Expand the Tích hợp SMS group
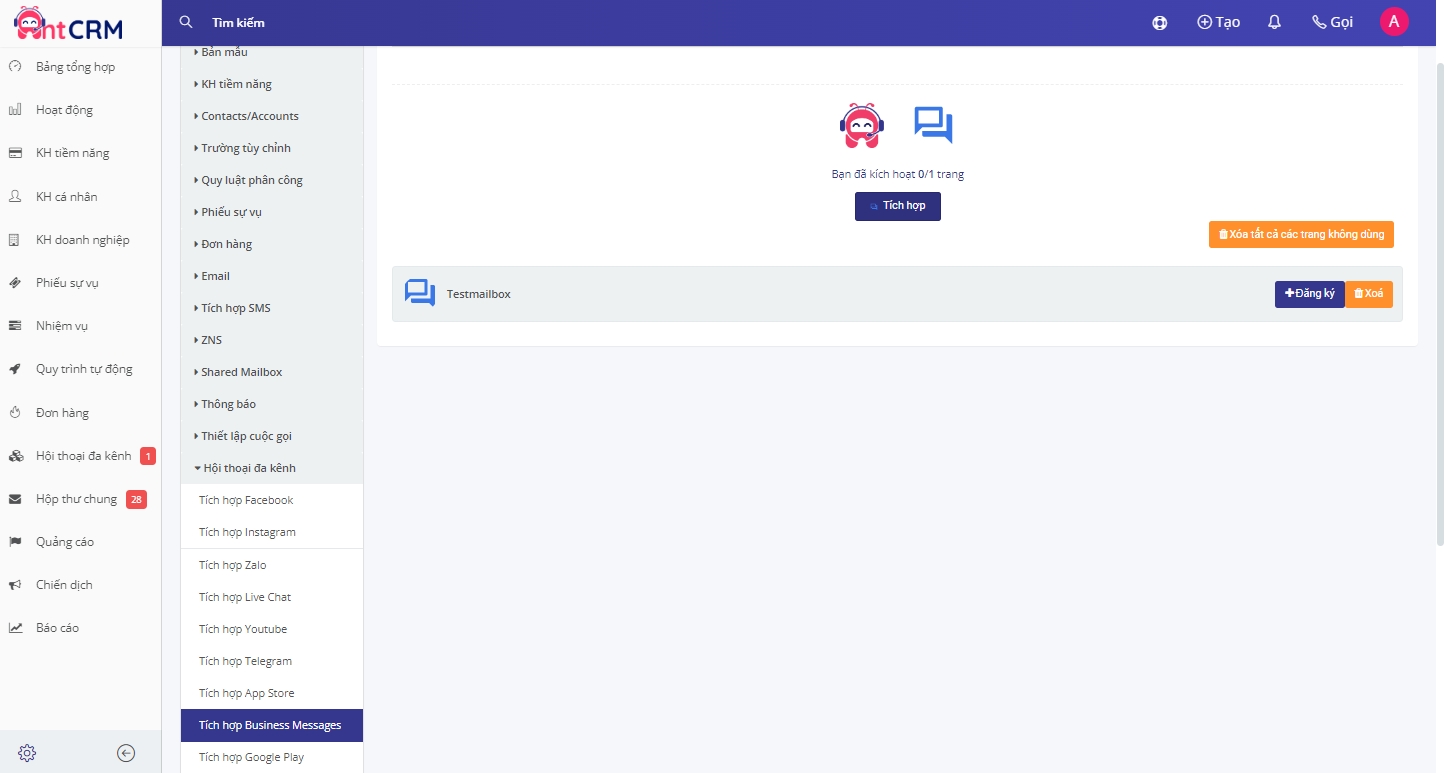The height and width of the screenshot is (773, 1445). pyautogui.click(x=235, y=308)
